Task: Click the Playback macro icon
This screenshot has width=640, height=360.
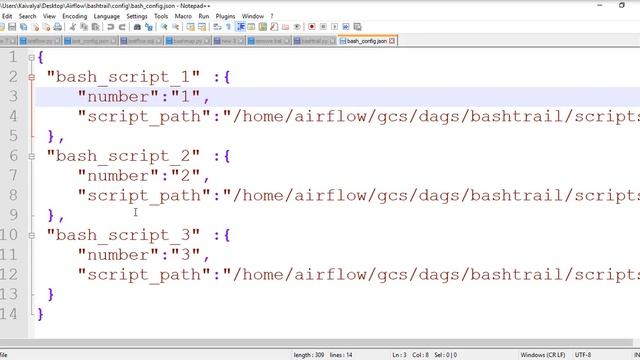Action: click(x=335, y=27)
